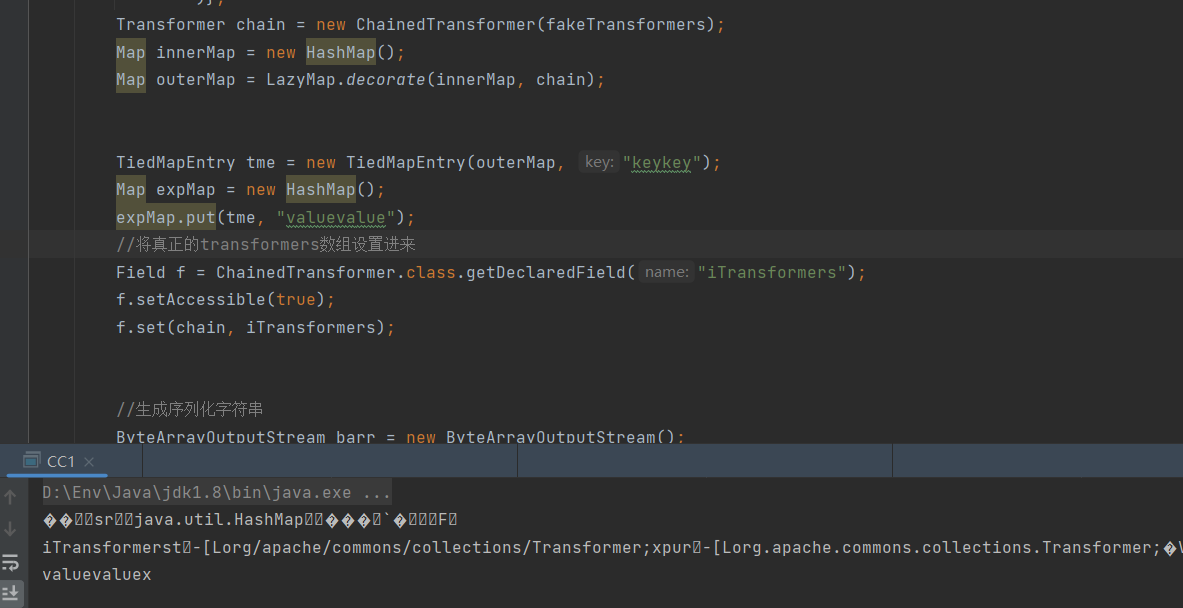Click the up arrow in the console gutter
Screen dimensions: 1183x608
tap(11, 497)
